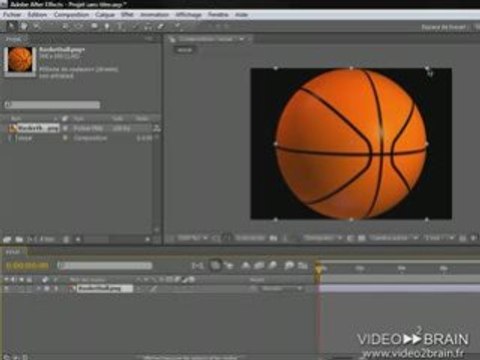Toggle mask and shape path visibility
Viewport: 480px width, 360px height.
(227, 238)
